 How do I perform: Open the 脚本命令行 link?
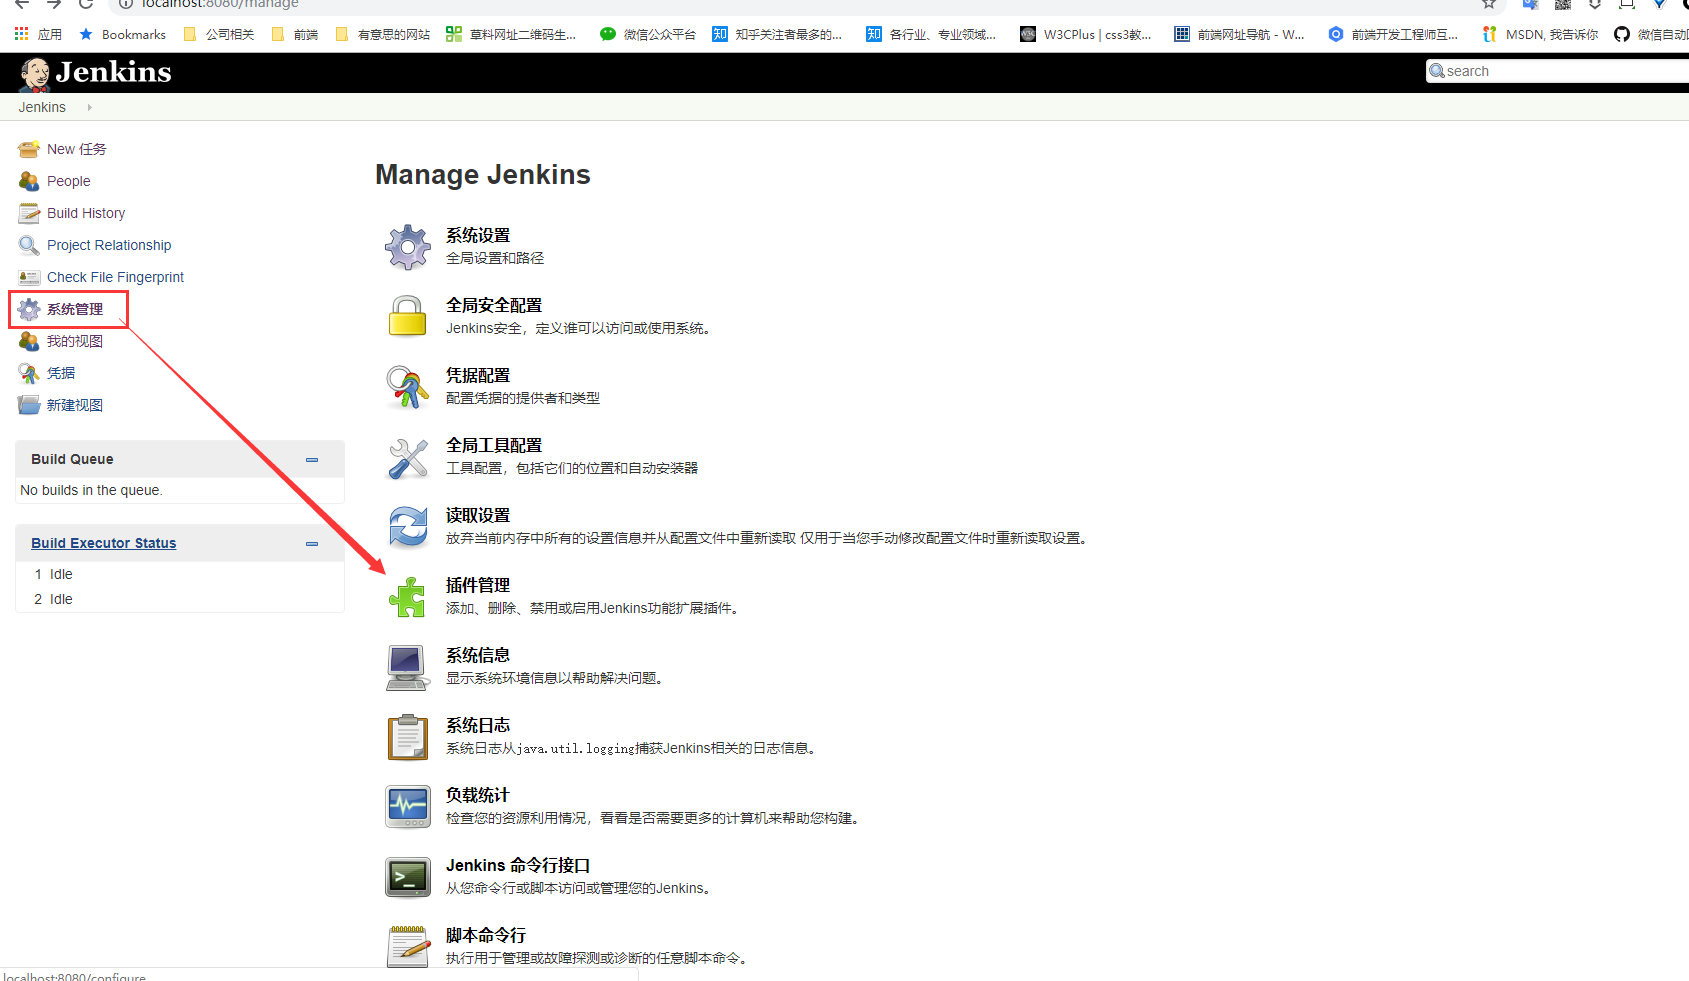click(486, 935)
